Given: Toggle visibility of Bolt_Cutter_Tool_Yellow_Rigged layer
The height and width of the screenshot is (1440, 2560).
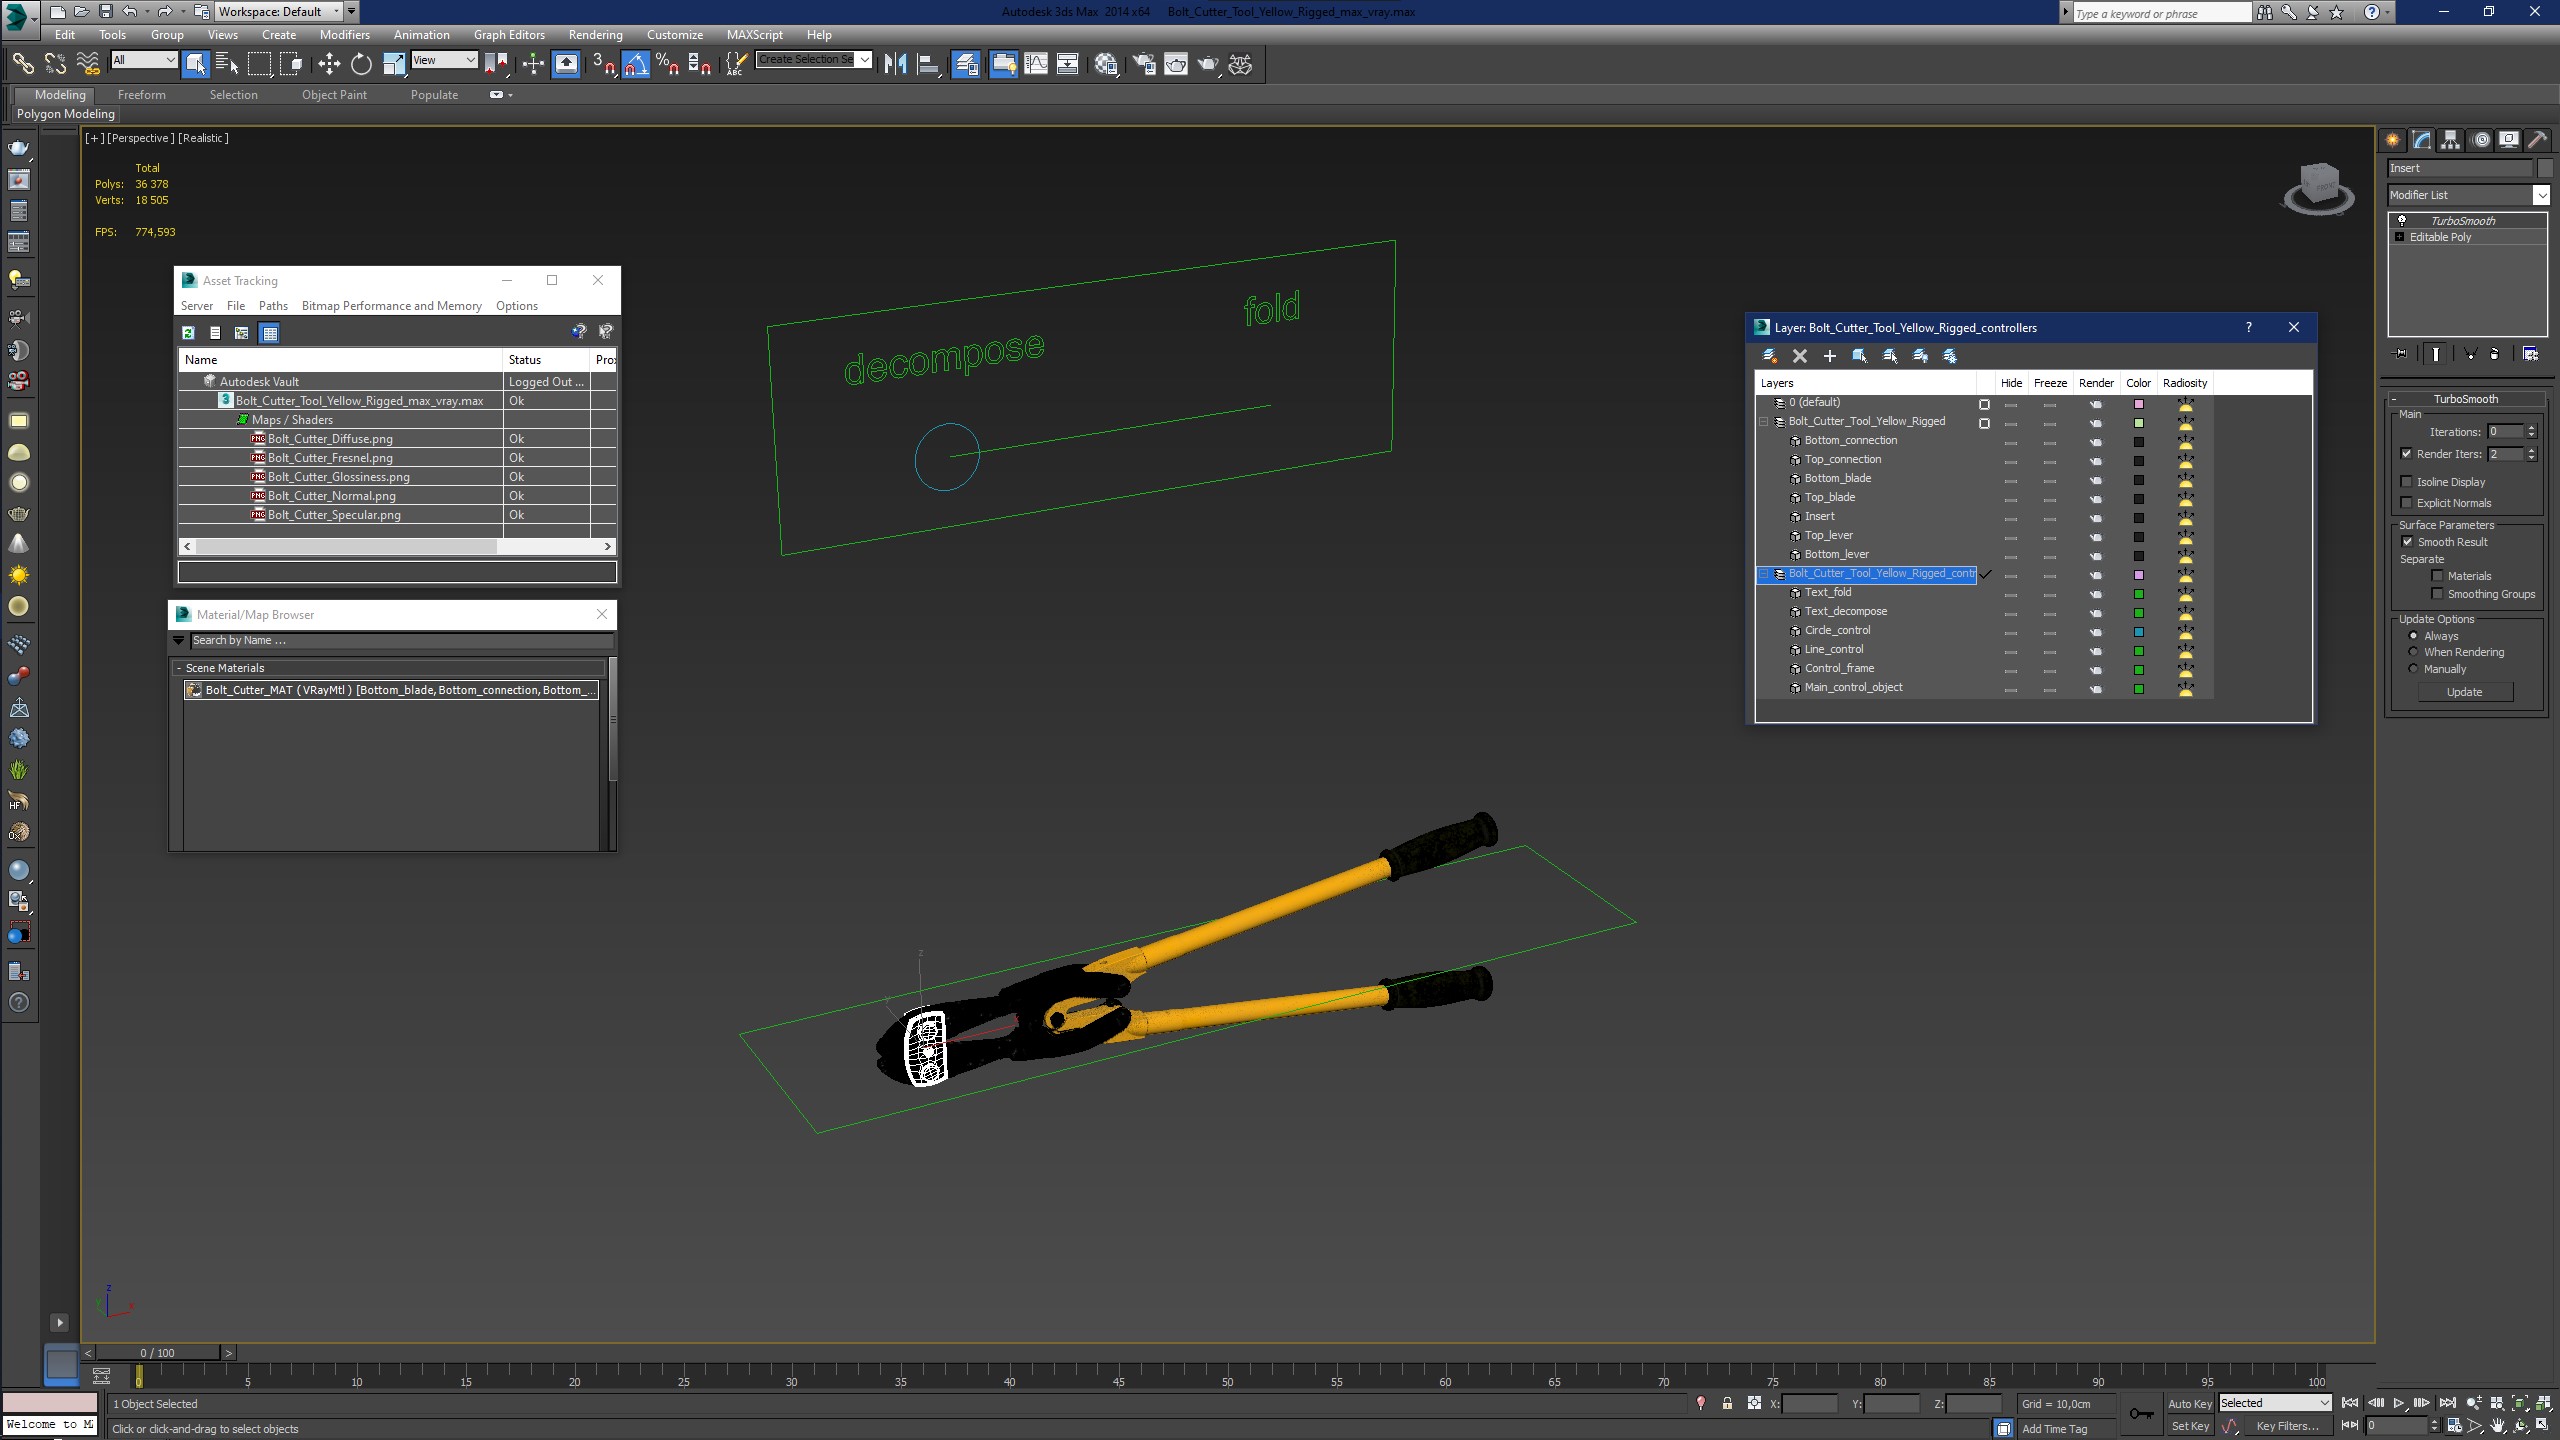Looking at the screenshot, I should [x=2010, y=422].
